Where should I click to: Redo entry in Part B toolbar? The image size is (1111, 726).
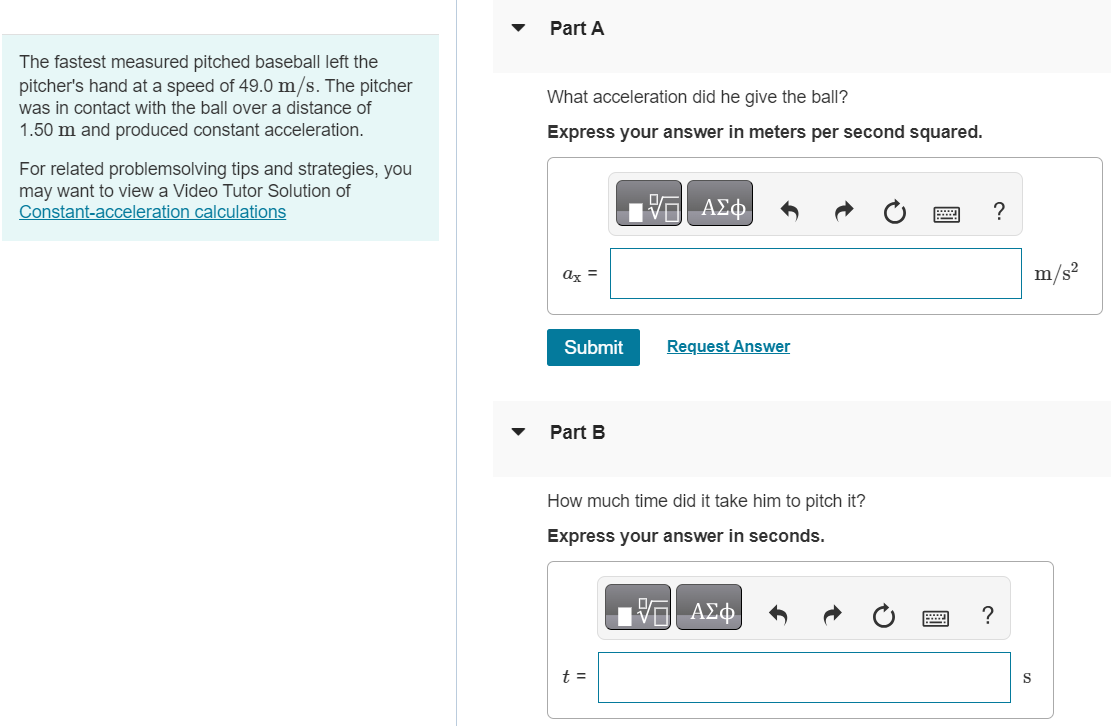pos(833,615)
